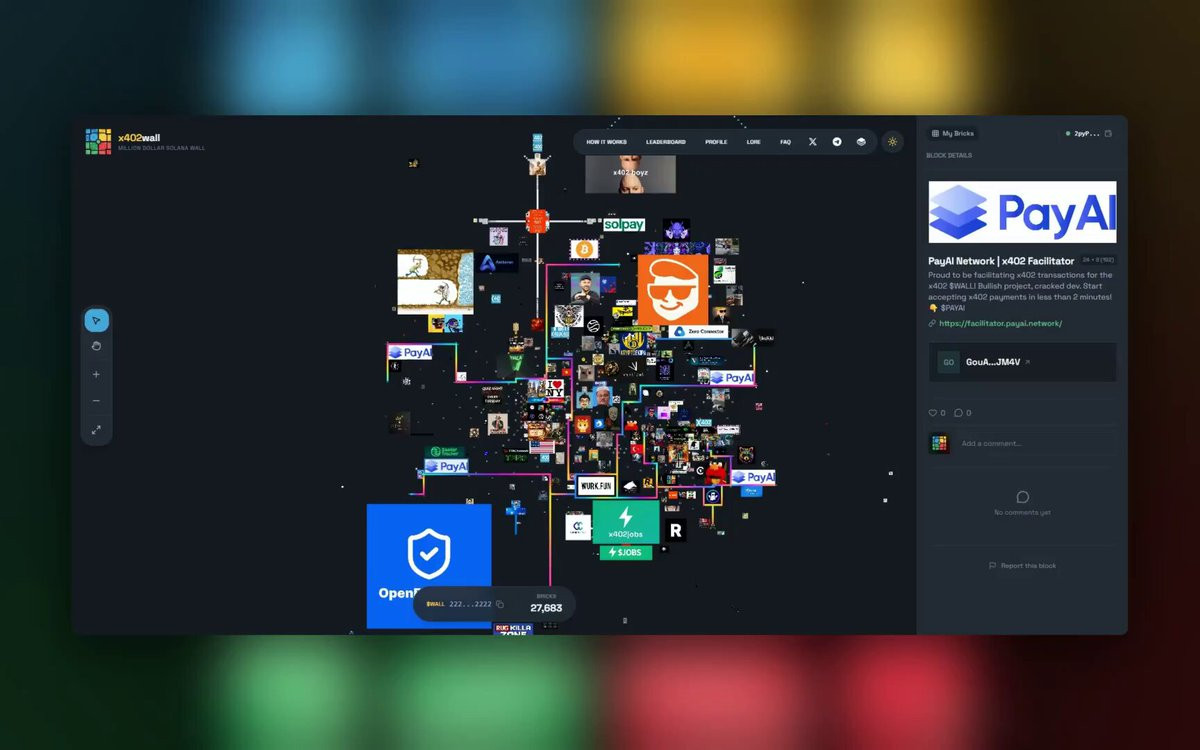Screen dimensions: 1200x750
Task: Click the PayAI banner in block details
Action: [1022, 212]
